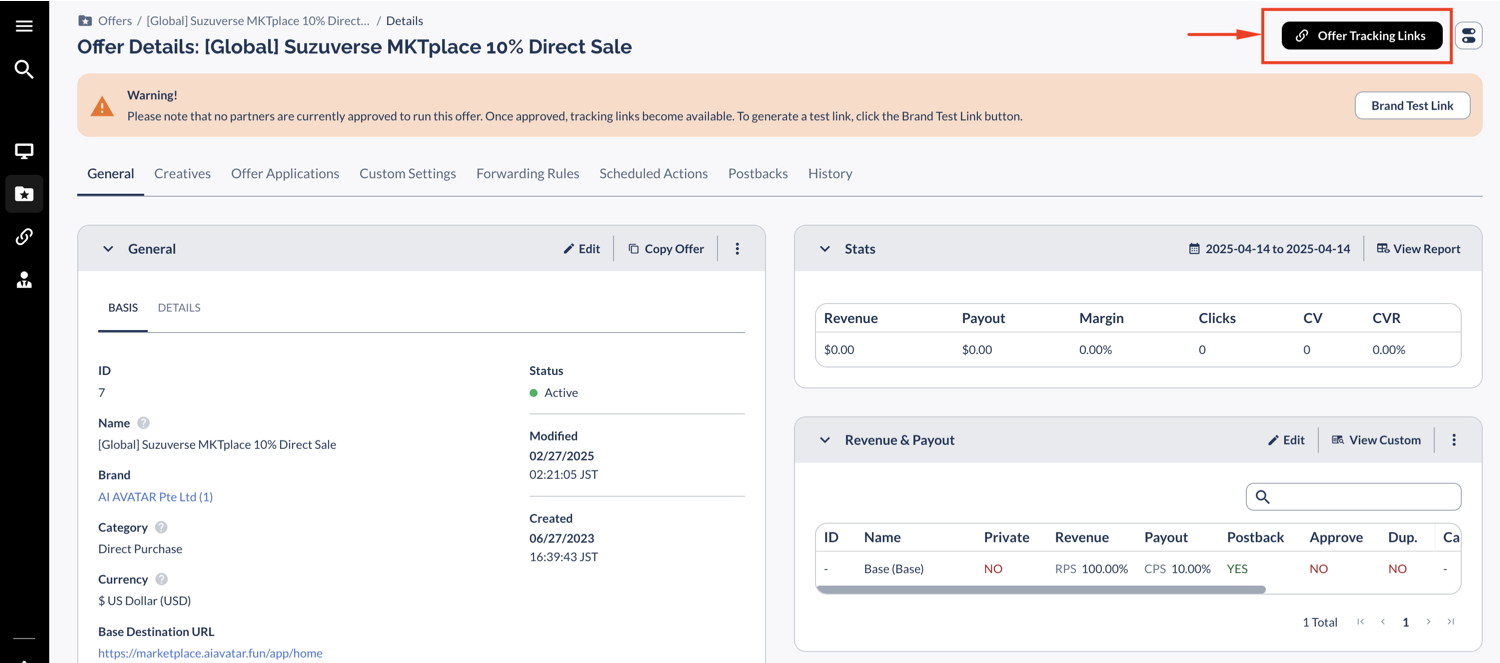
Task: Click the Payout header in Revenue & Payout table
Action: coord(1166,537)
